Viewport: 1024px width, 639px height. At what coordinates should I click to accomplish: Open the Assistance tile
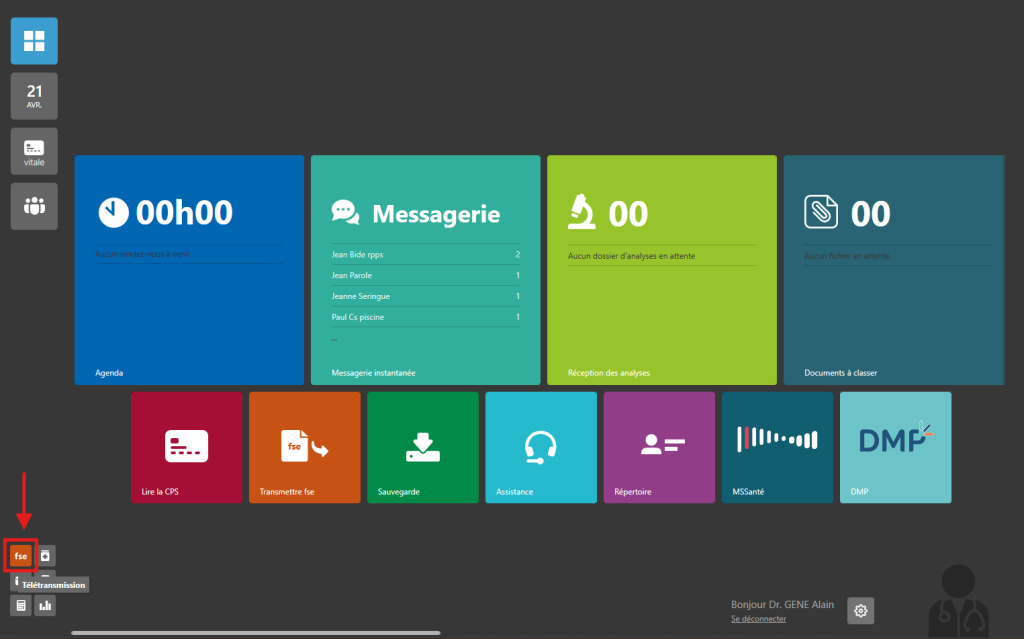(541, 447)
